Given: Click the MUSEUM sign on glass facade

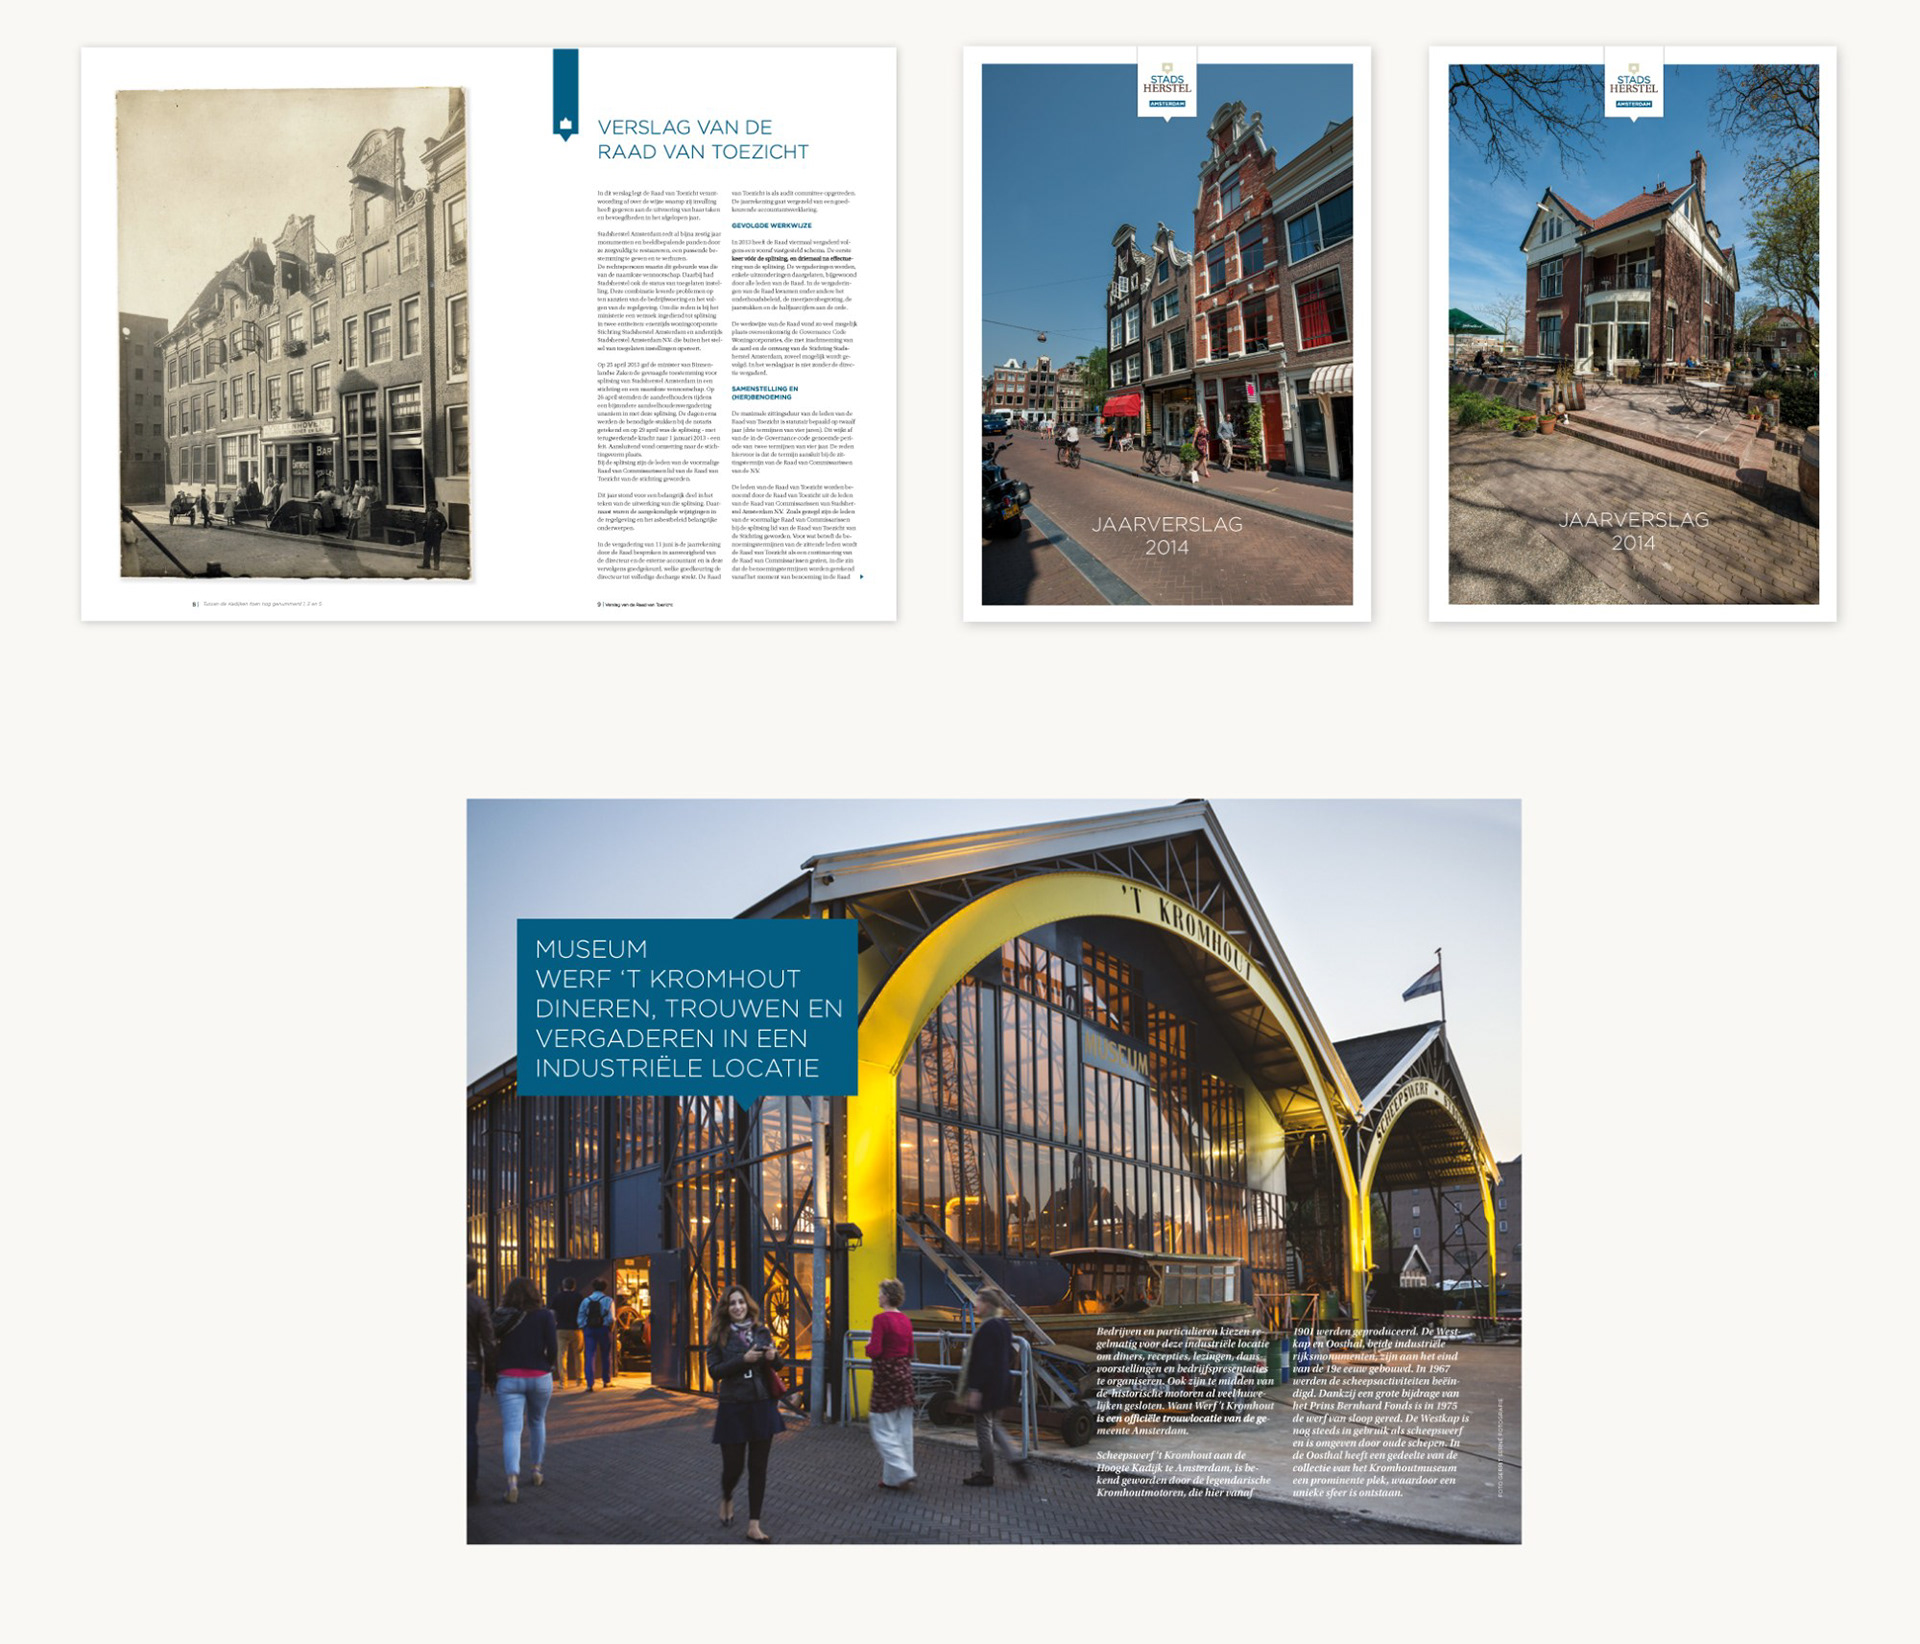Looking at the screenshot, I should [1116, 1054].
